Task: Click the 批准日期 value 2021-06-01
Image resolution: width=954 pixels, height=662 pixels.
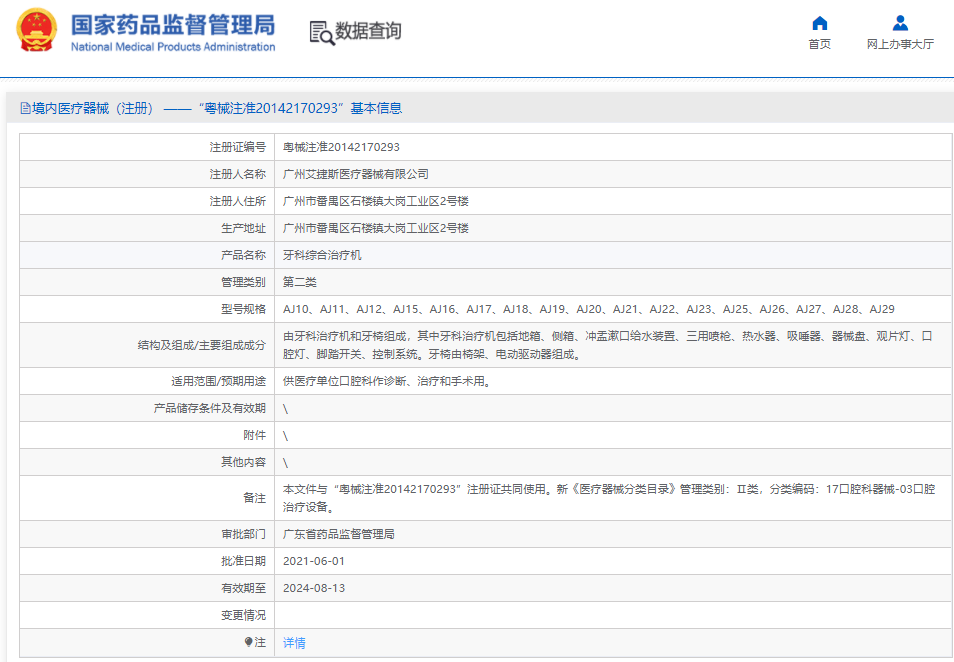Action: [314, 561]
